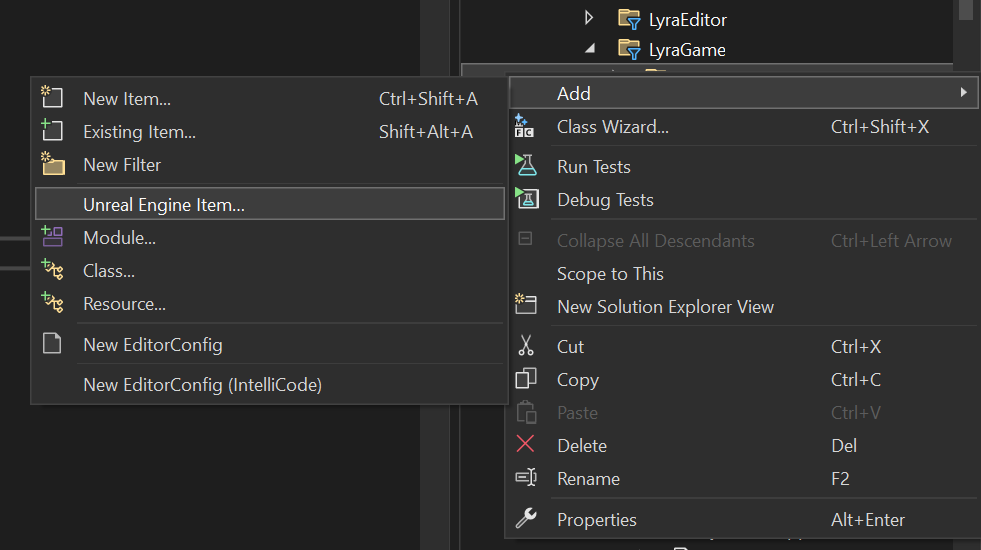
Task: Open the Add submenu arrow
Action: pos(963,93)
